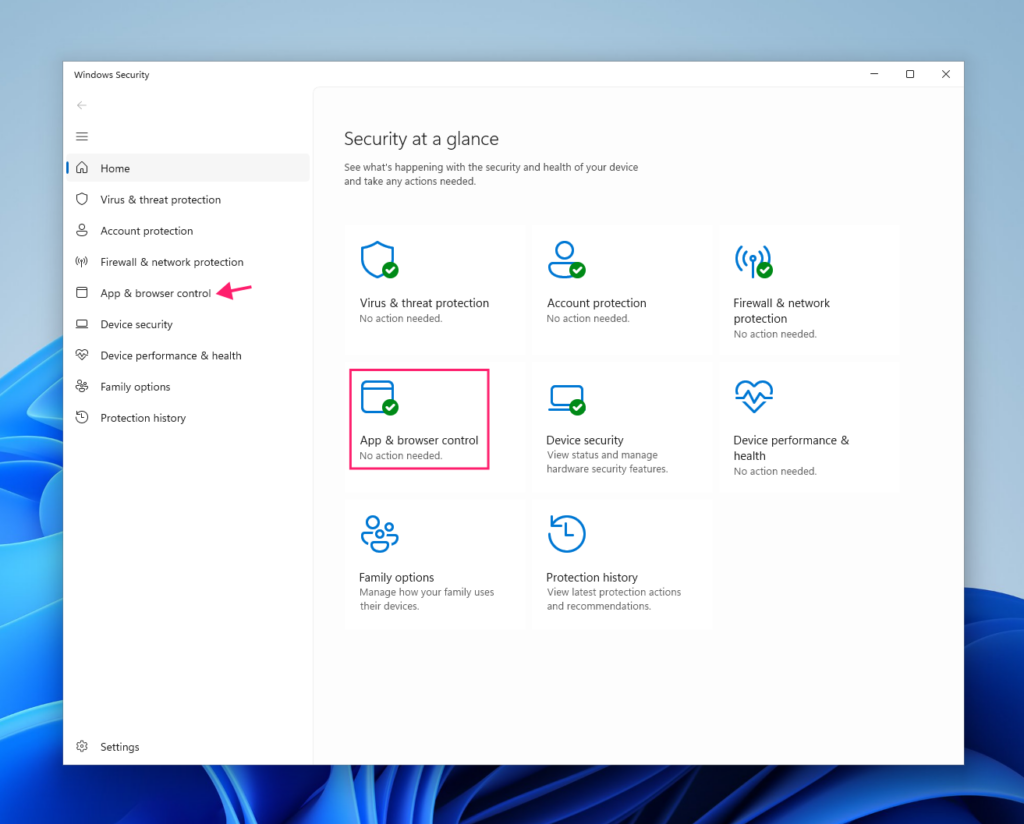1024x824 pixels.
Task: Click the large shield icon on the Virus & threat protection tile
Action: (x=379, y=260)
